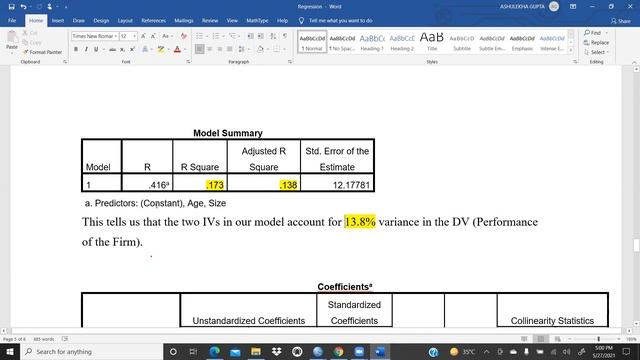The image size is (640, 360).
Task: Justify the text
Action: point(230,49)
